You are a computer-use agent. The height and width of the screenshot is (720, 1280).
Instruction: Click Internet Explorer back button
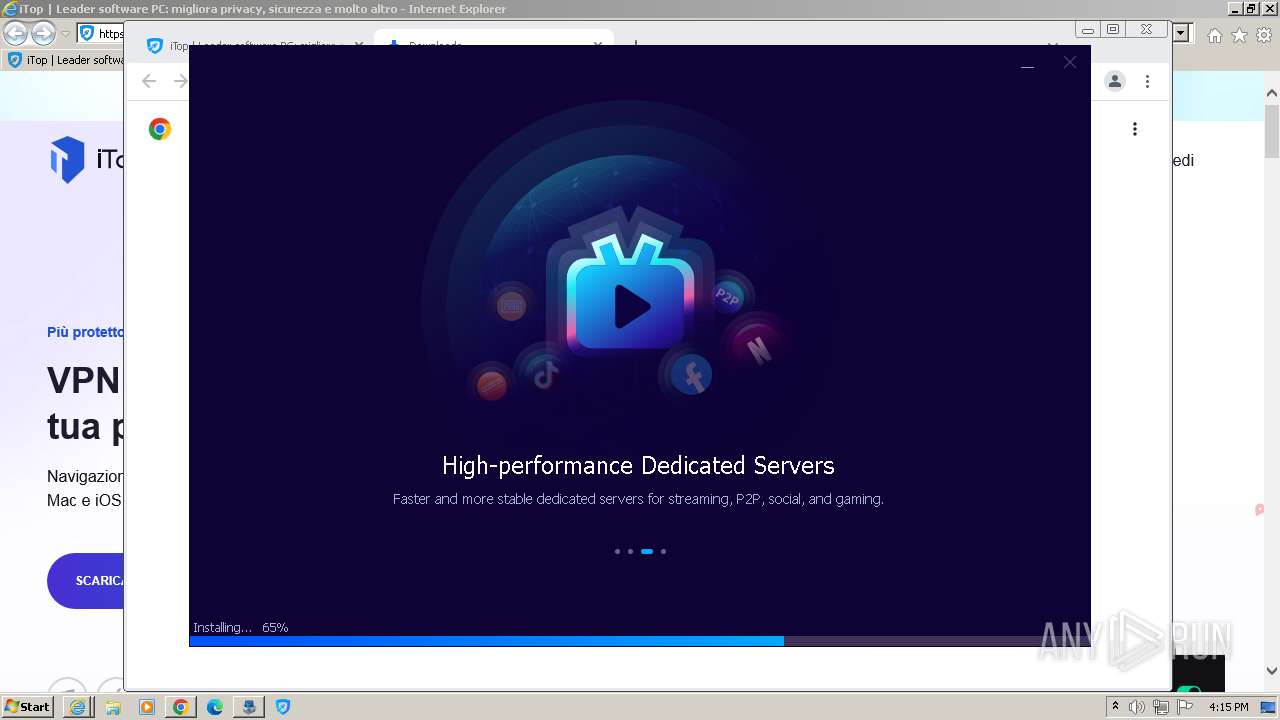[x=15, y=34]
